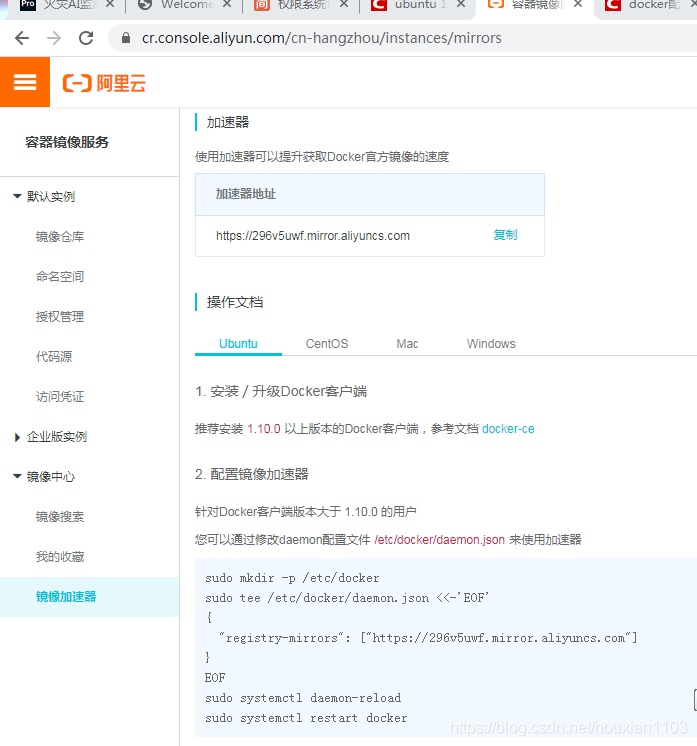Close the 容器镜像 active tab
This screenshot has width=697, height=746.
point(578,4)
